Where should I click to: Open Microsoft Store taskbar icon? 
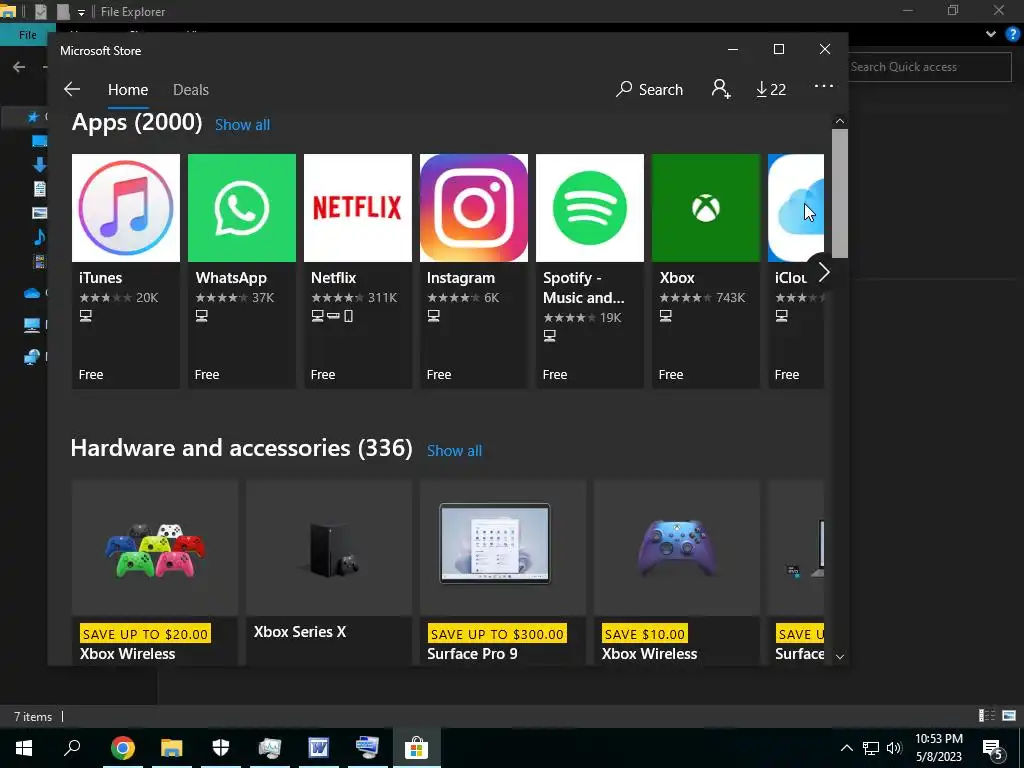416,748
